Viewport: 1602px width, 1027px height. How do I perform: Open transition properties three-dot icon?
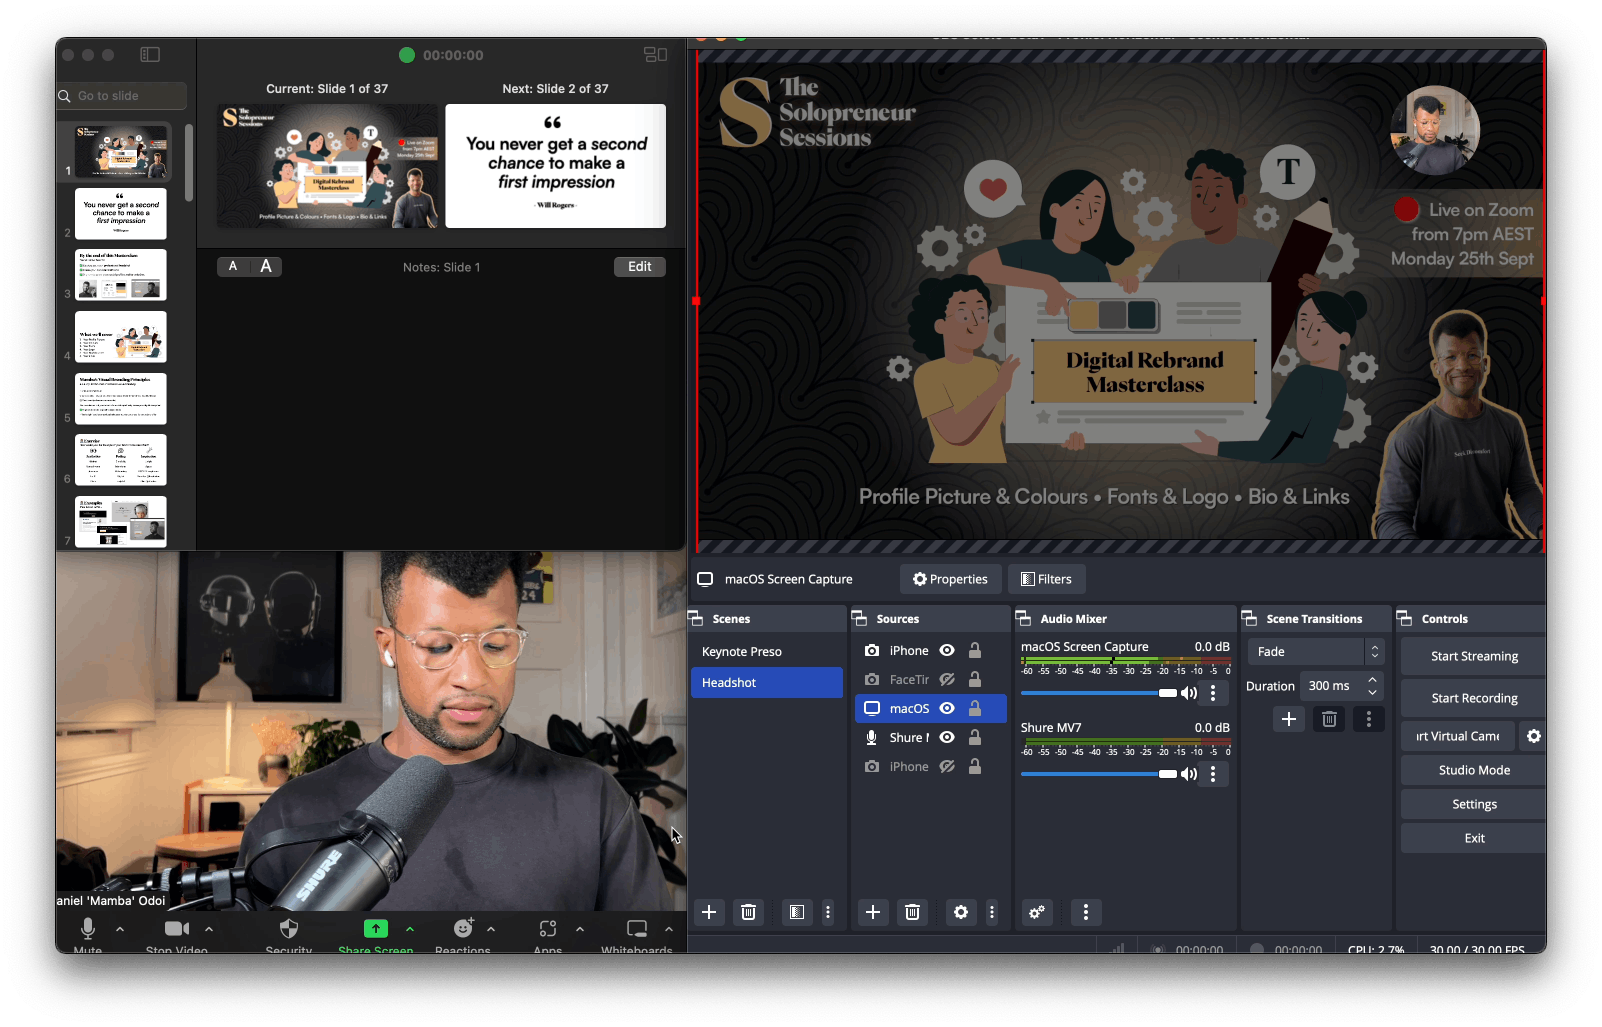(x=1369, y=719)
